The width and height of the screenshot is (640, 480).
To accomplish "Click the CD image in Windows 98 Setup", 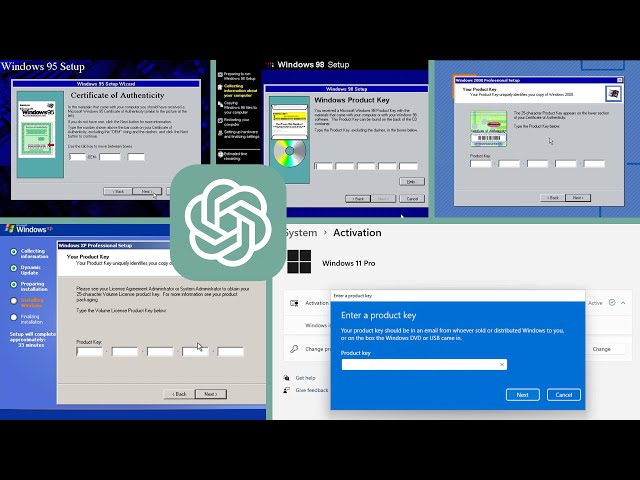I will point(289,153).
